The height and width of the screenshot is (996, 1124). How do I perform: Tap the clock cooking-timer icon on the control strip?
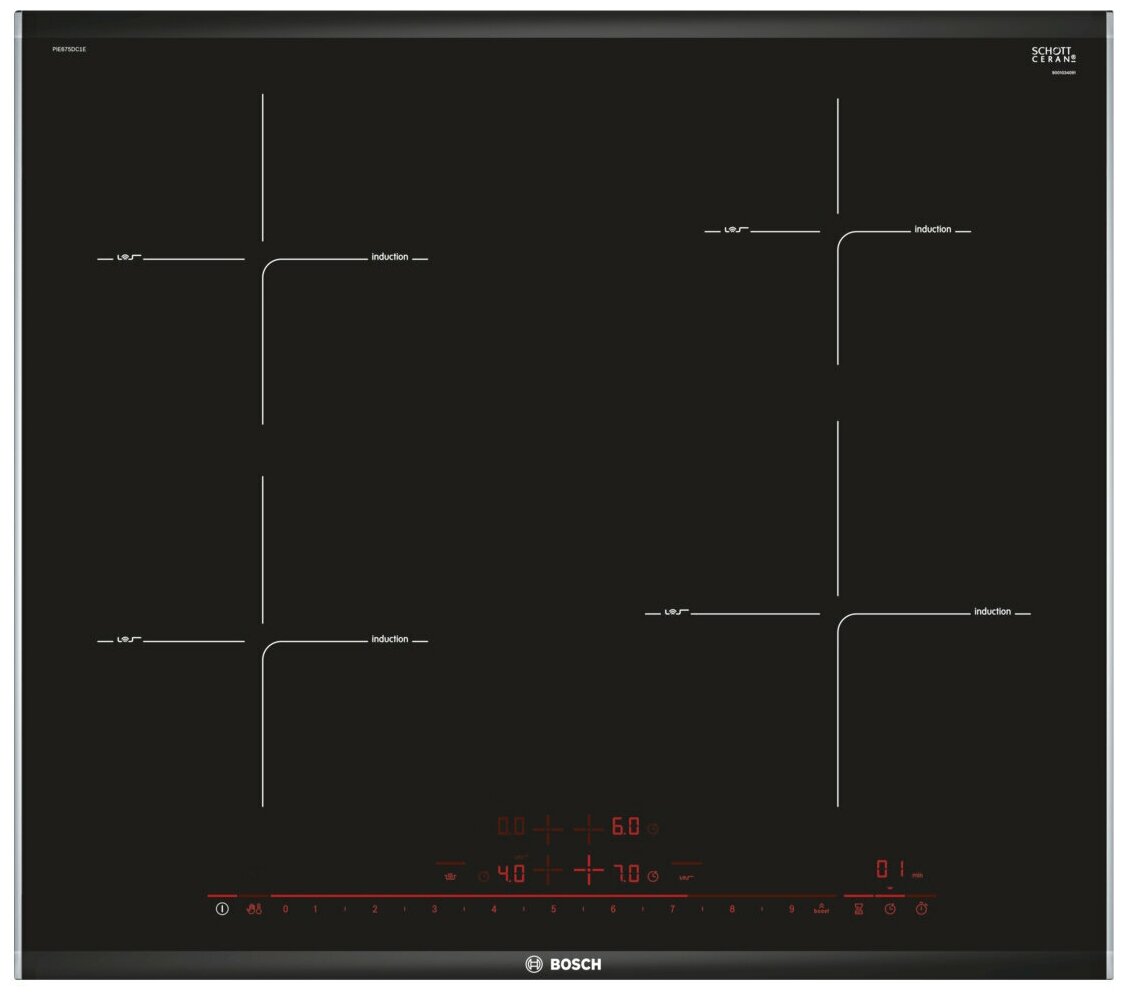[x=890, y=909]
